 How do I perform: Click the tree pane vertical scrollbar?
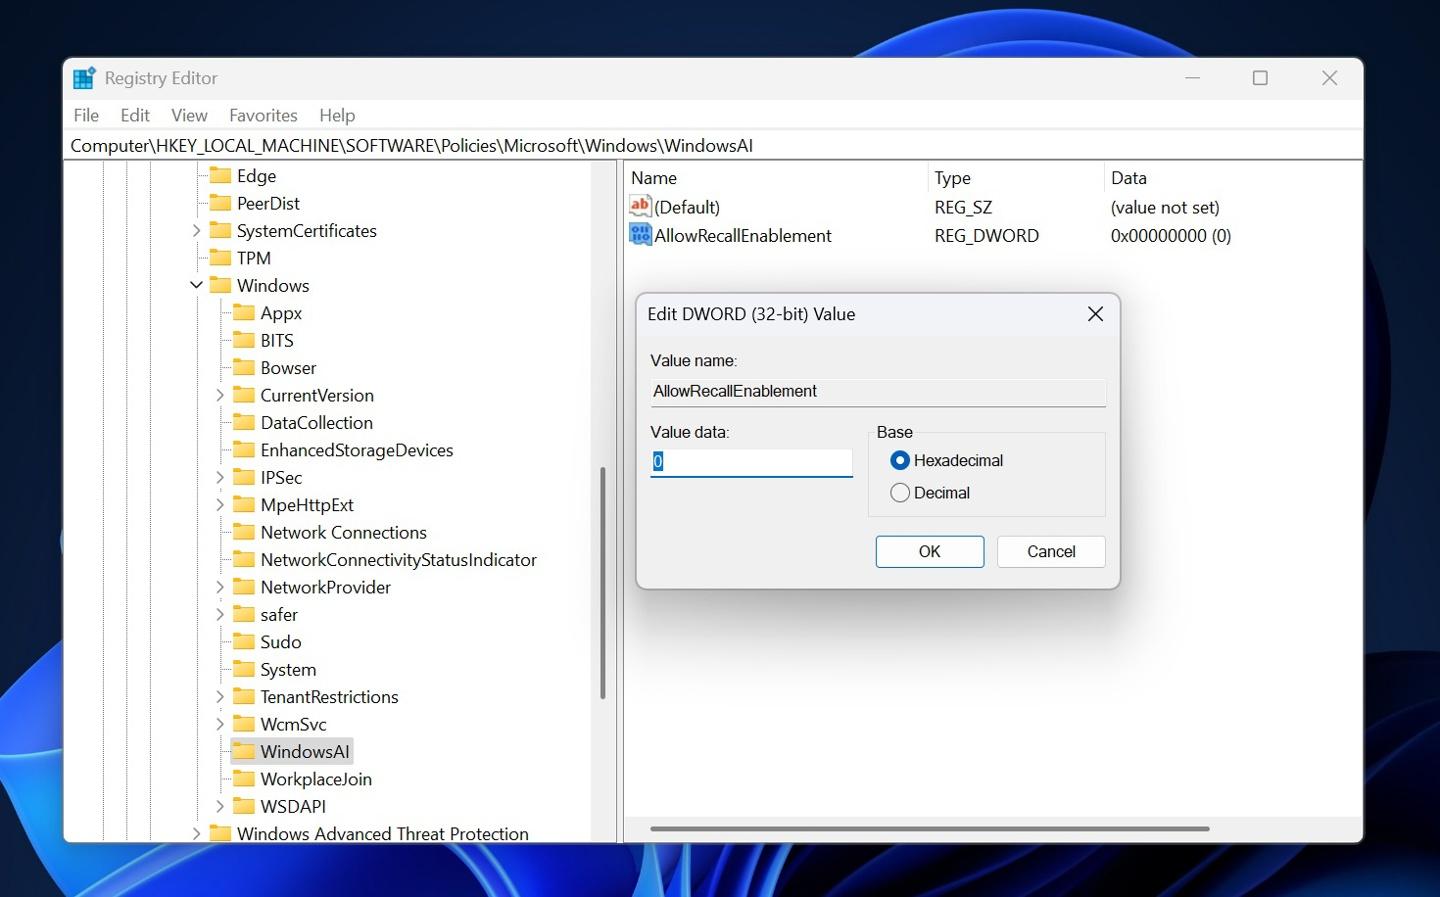602,582
